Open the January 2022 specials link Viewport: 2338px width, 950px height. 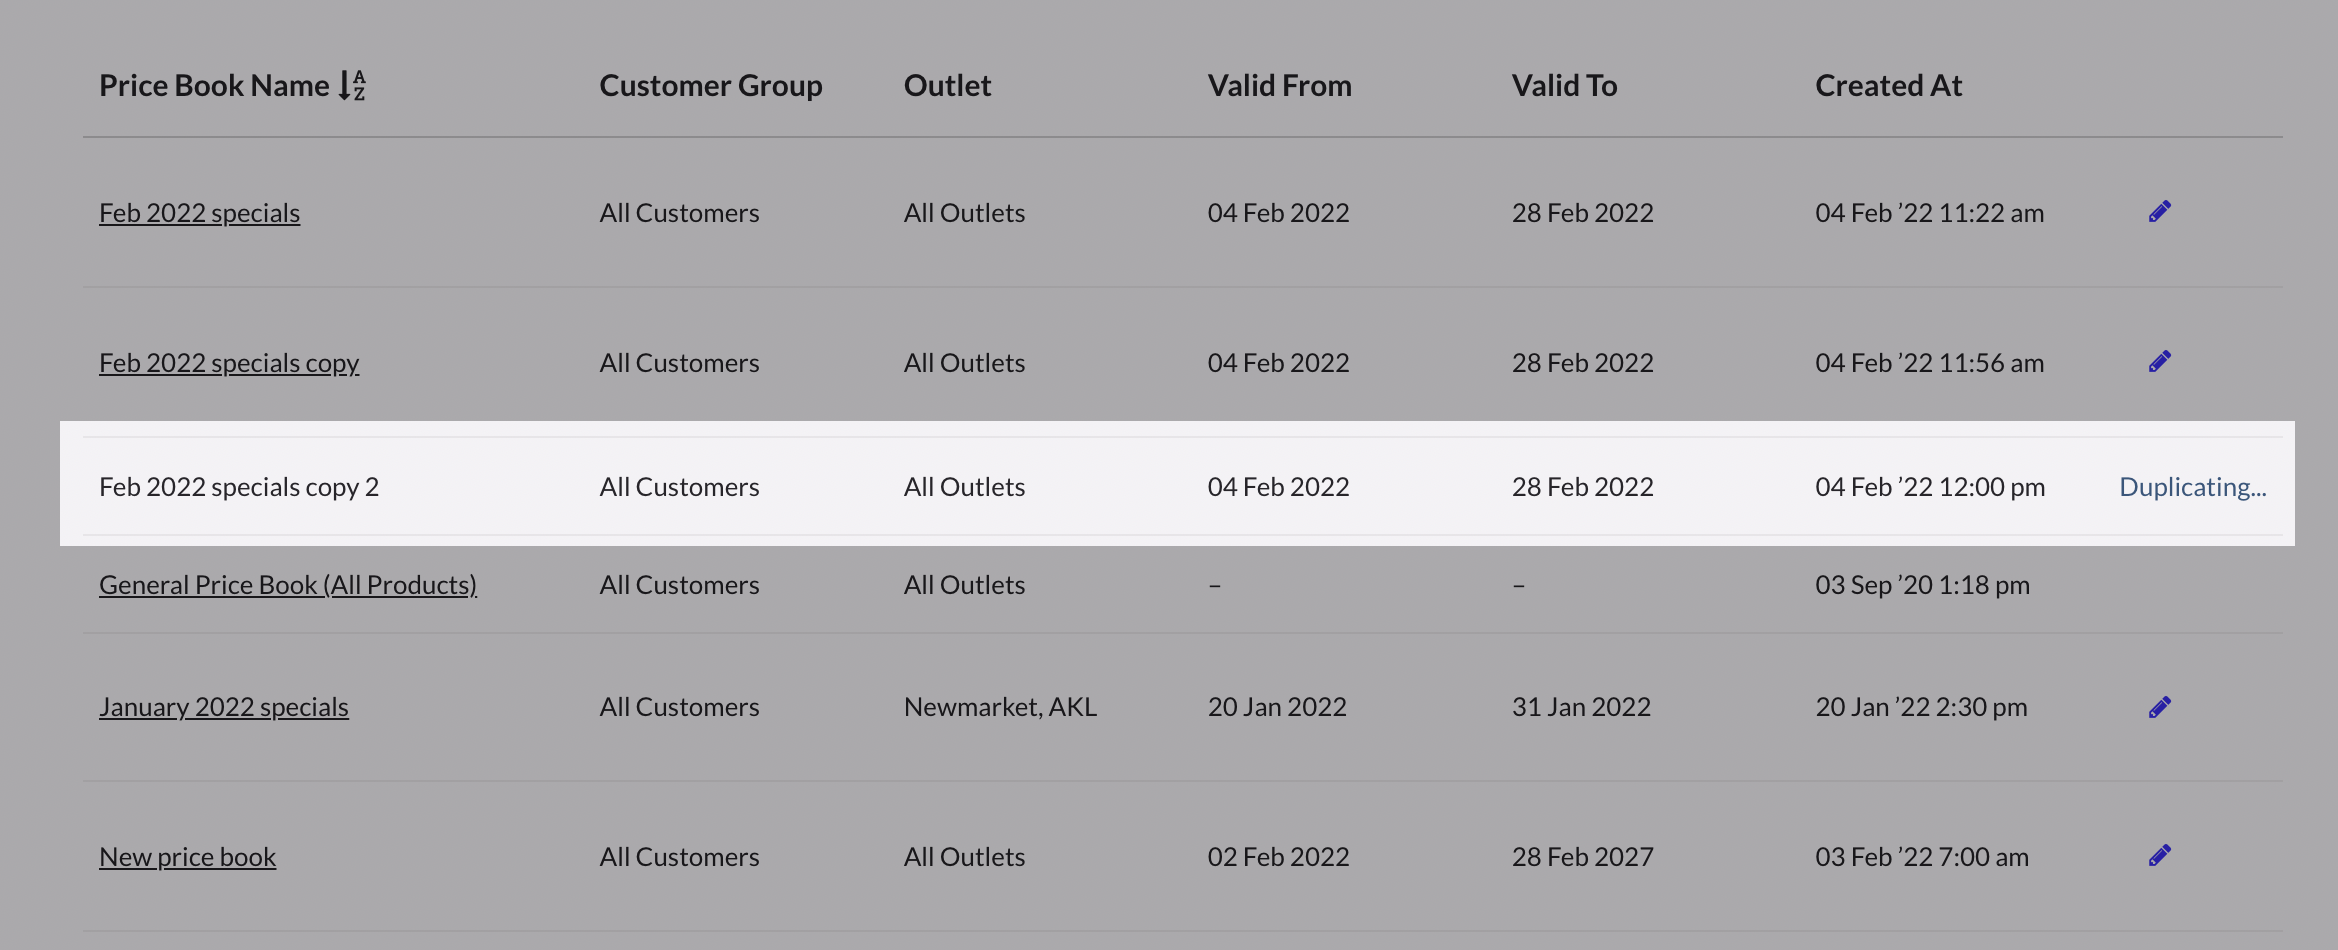(x=224, y=707)
